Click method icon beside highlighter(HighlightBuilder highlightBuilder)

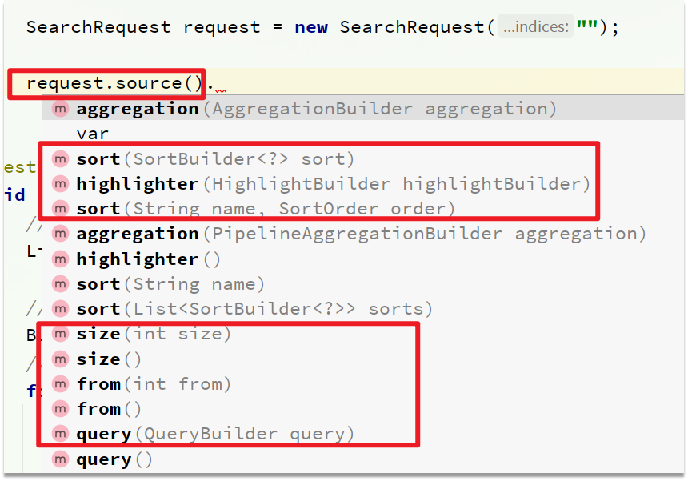click(x=60, y=184)
